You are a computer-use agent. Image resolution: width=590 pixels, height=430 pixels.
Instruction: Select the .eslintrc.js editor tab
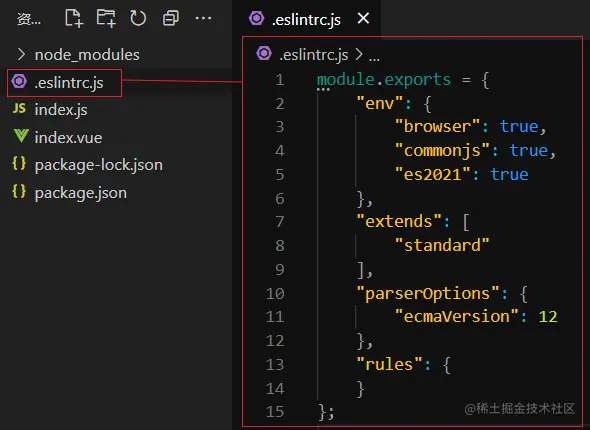coord(306,19)
